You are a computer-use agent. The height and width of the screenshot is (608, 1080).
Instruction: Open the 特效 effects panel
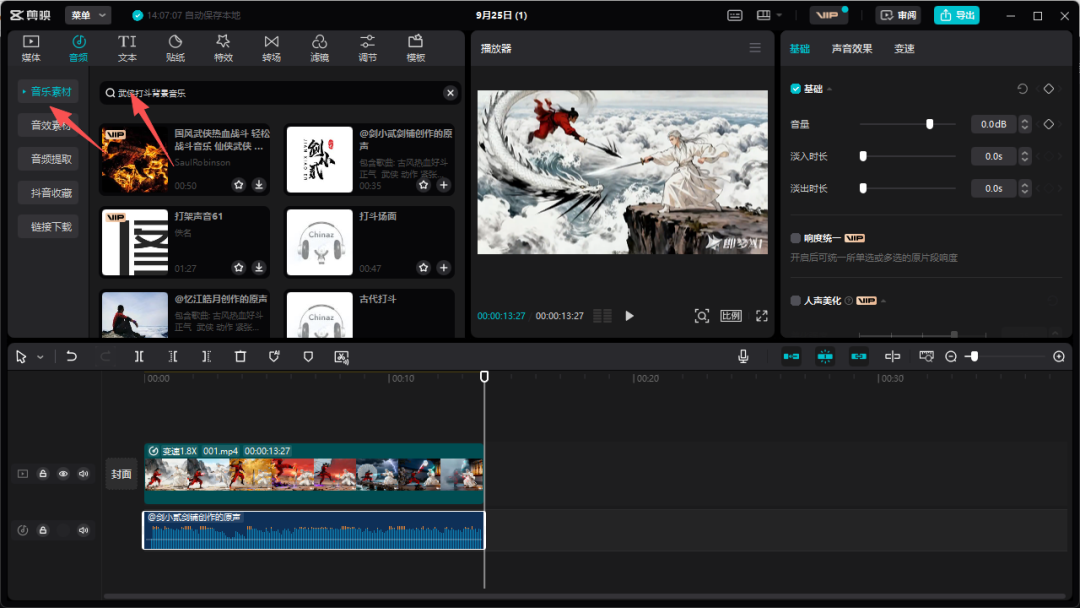(x=223, y=48)
